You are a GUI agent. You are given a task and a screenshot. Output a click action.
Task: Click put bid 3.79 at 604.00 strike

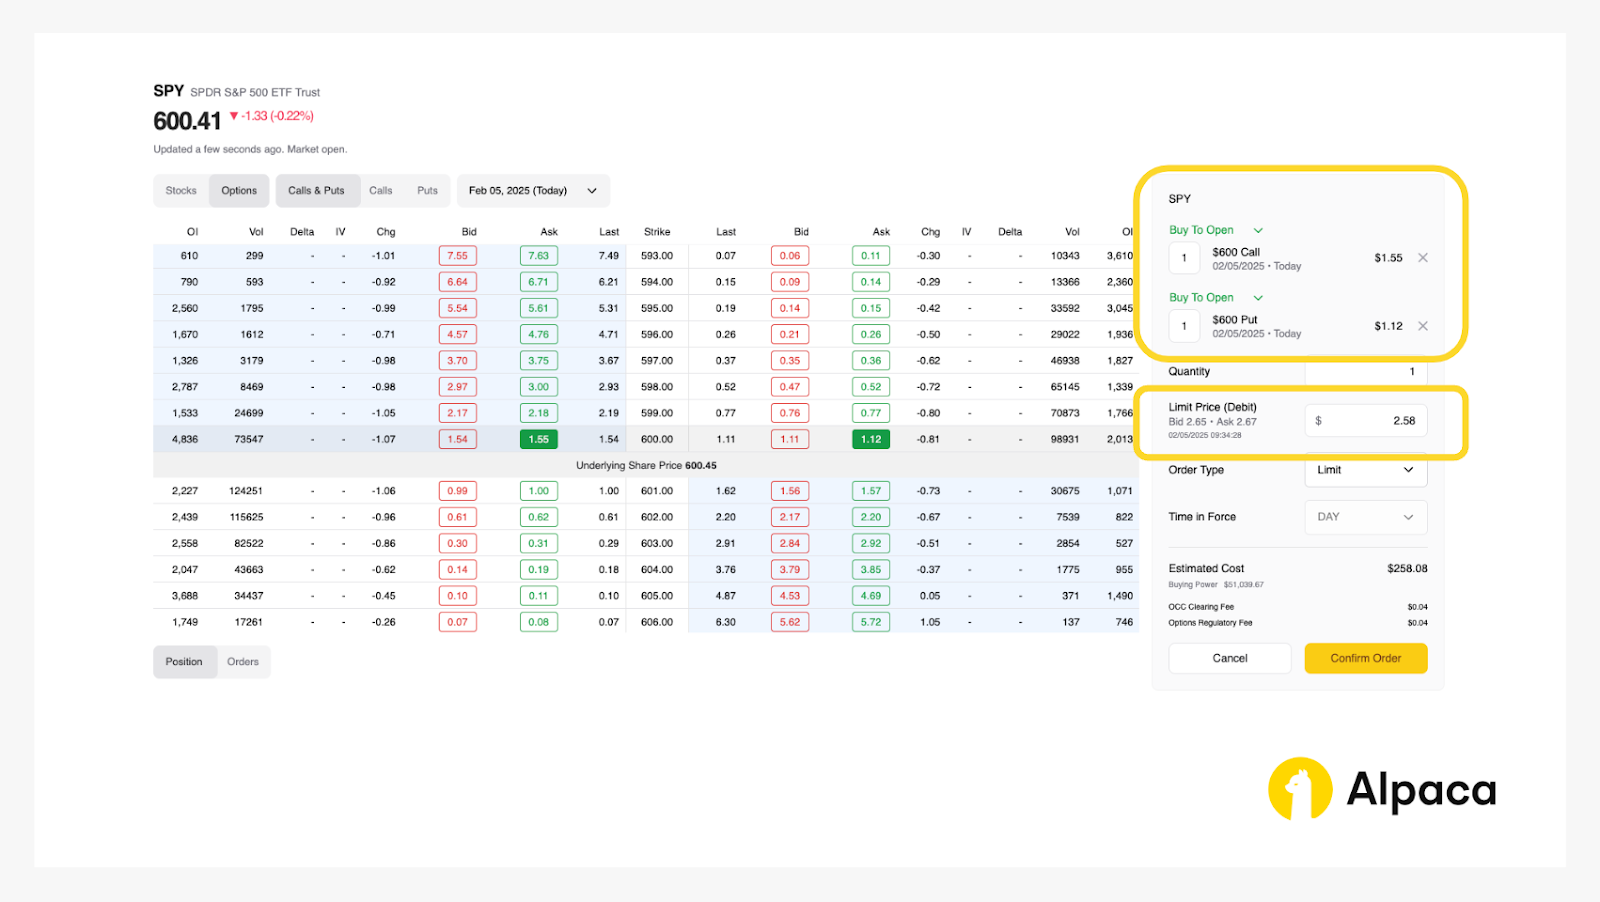tap(790, 570)
